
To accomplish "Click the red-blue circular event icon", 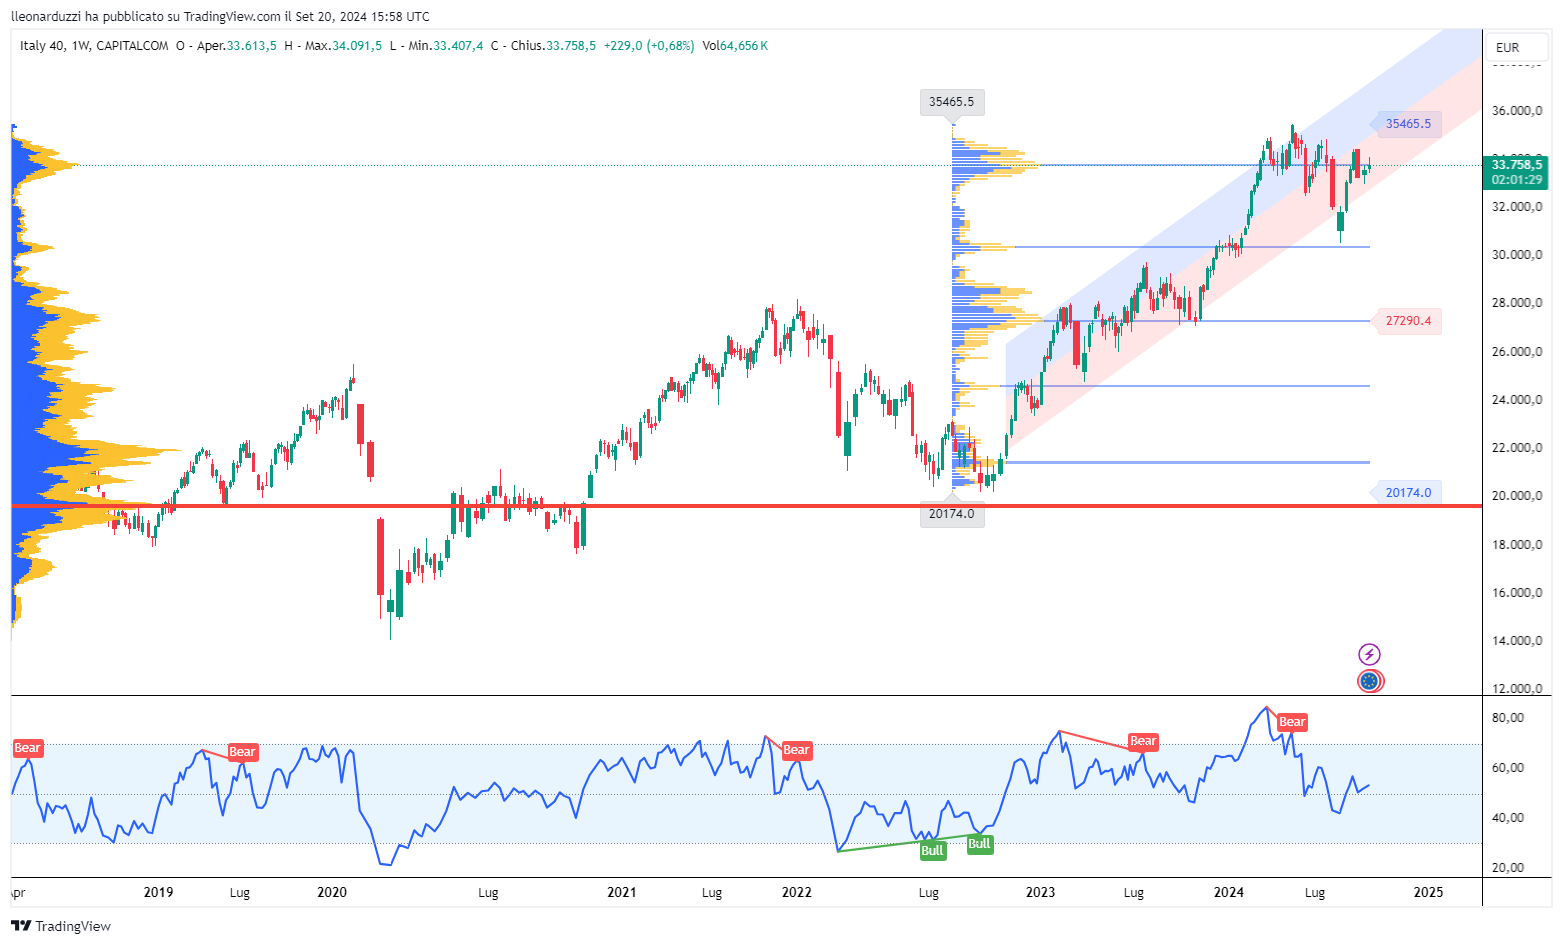I will (1370, 682).
